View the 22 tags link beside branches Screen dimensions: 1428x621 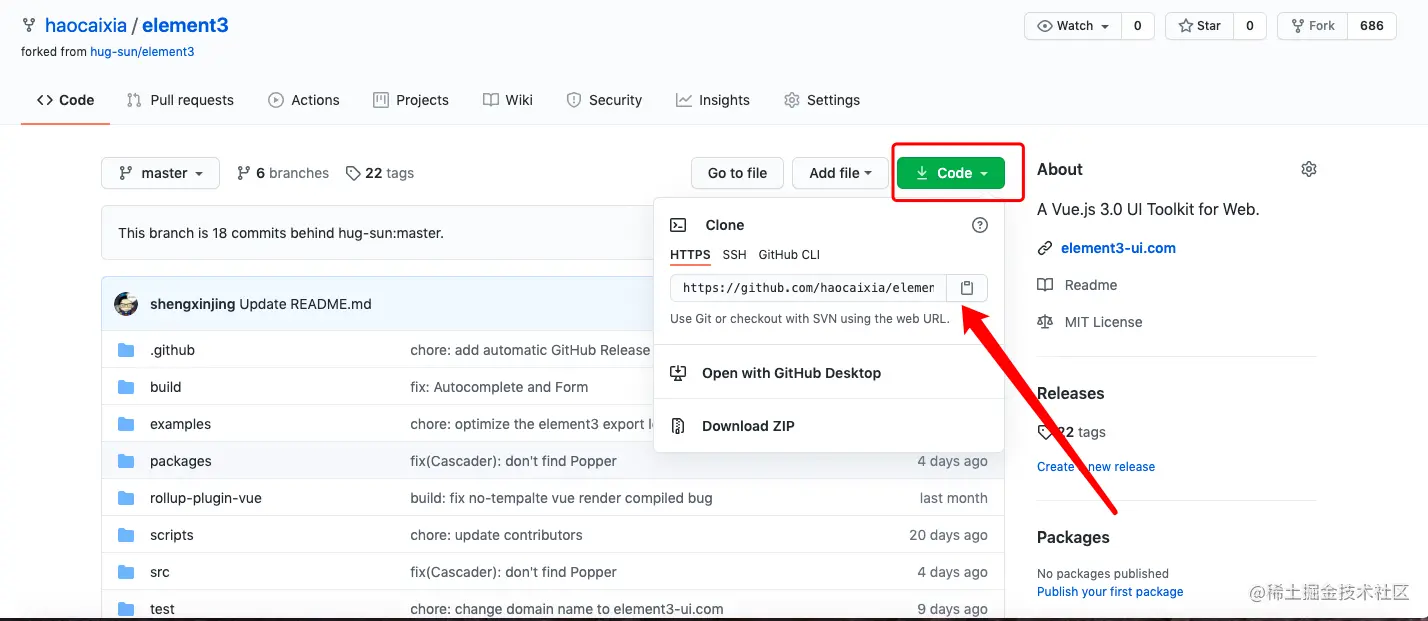380,173
